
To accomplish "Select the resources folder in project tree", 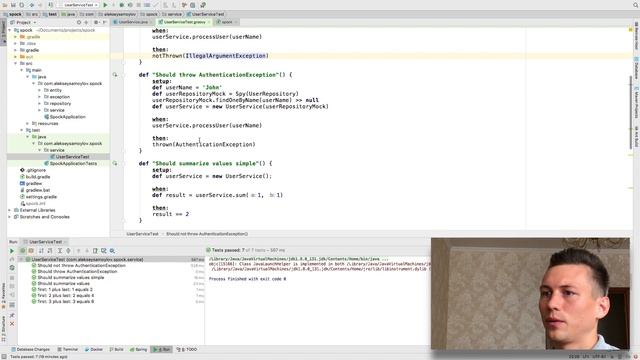I will [x=45, y=123].
